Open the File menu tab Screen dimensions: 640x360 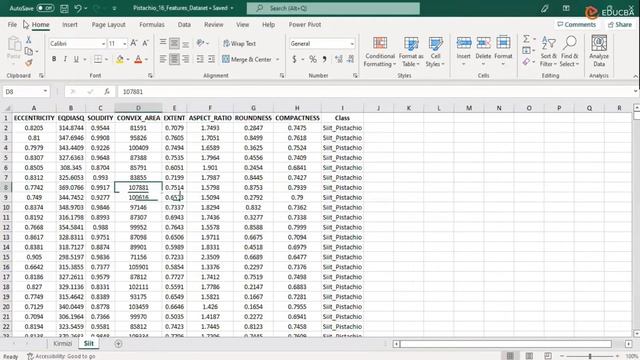click(12, 24)
